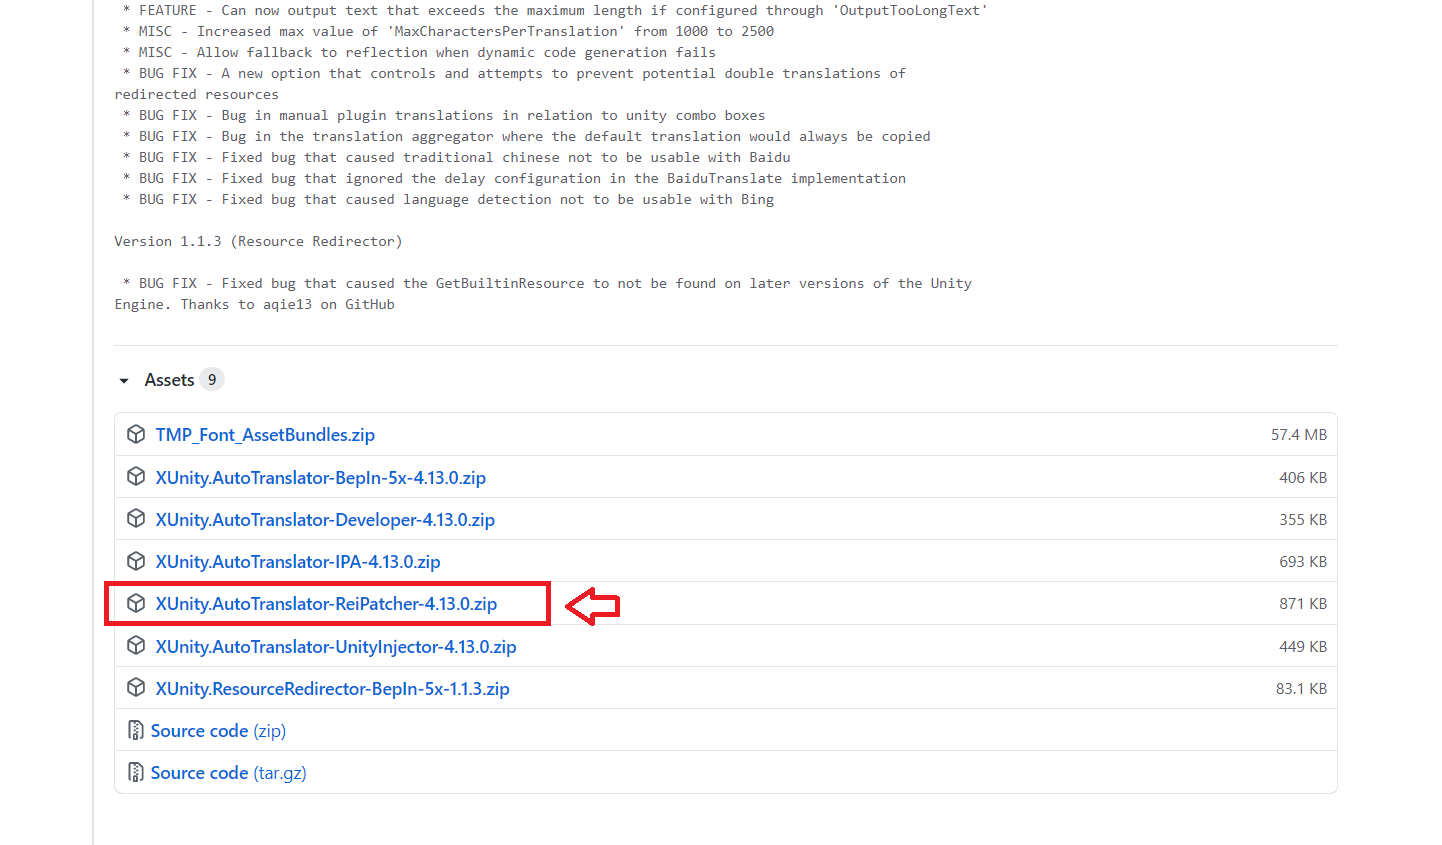Click the BUG FIX line about traditional chinese Baidu
Screen dimensions: 1442x845
pyautogui.click(x=456, y=157)
